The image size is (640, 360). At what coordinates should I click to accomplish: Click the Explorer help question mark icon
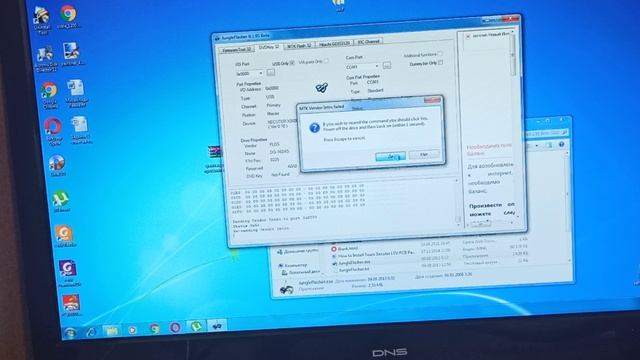pos(562,144)
